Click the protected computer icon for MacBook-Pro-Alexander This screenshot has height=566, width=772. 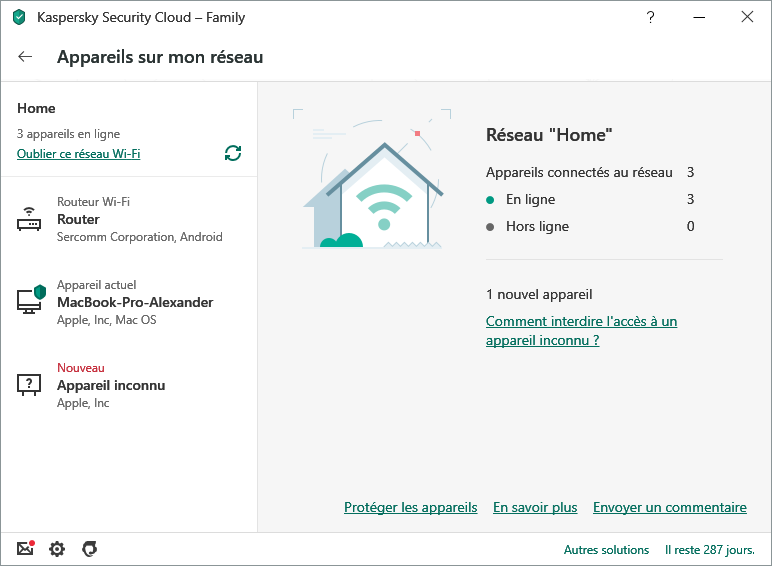31,299
